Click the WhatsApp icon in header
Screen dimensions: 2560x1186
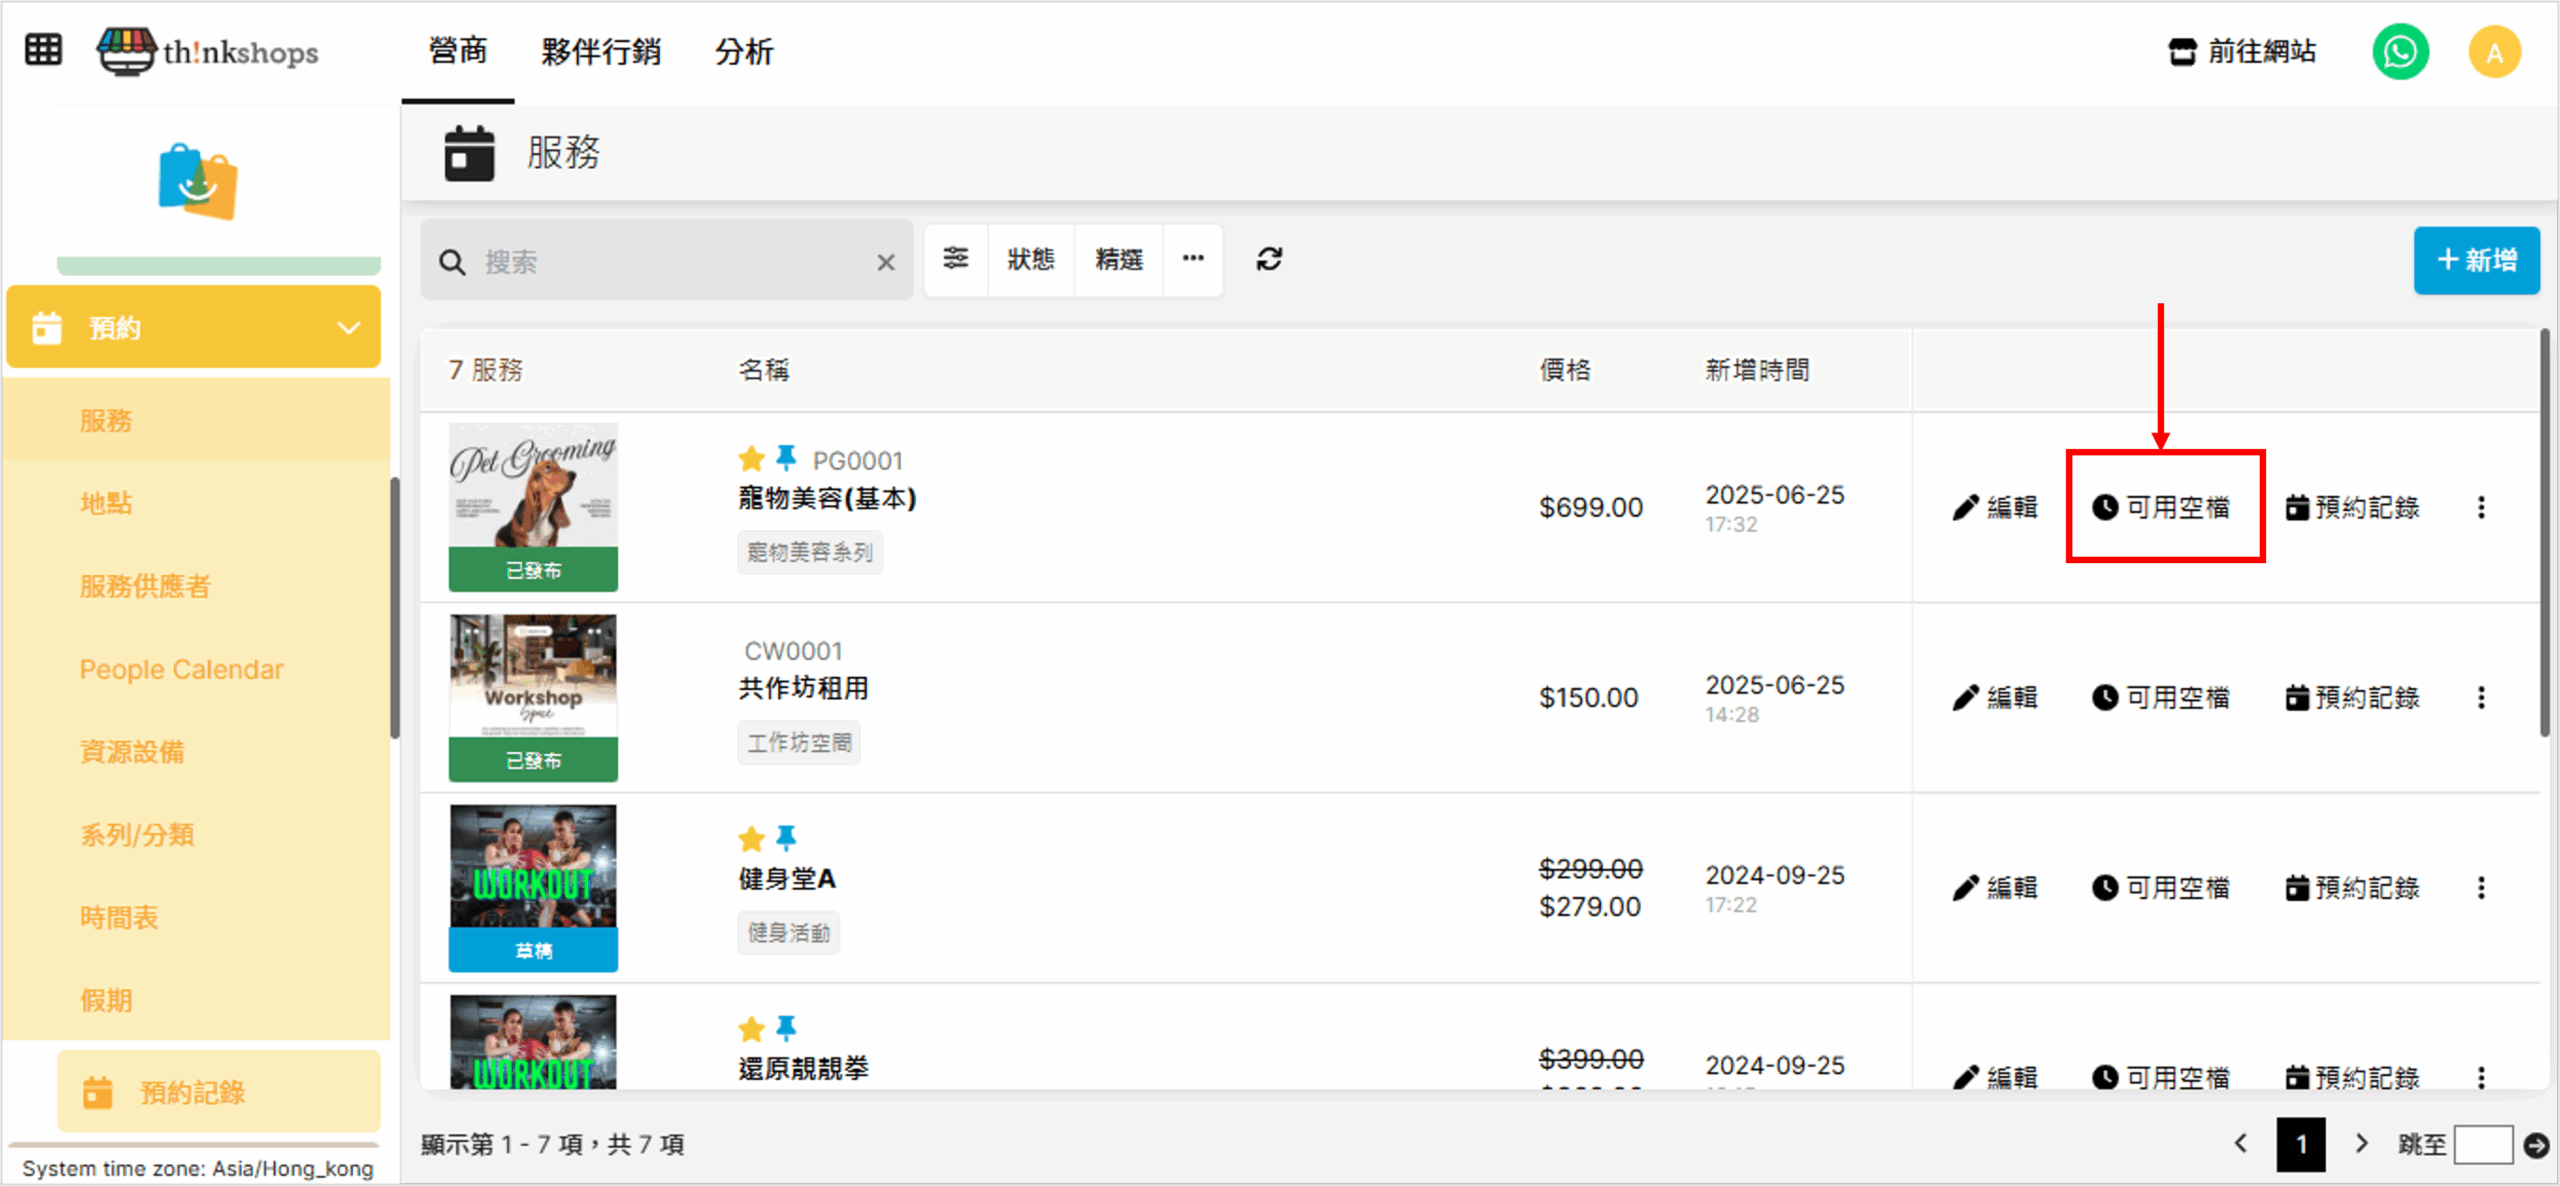click(2400, 52)
